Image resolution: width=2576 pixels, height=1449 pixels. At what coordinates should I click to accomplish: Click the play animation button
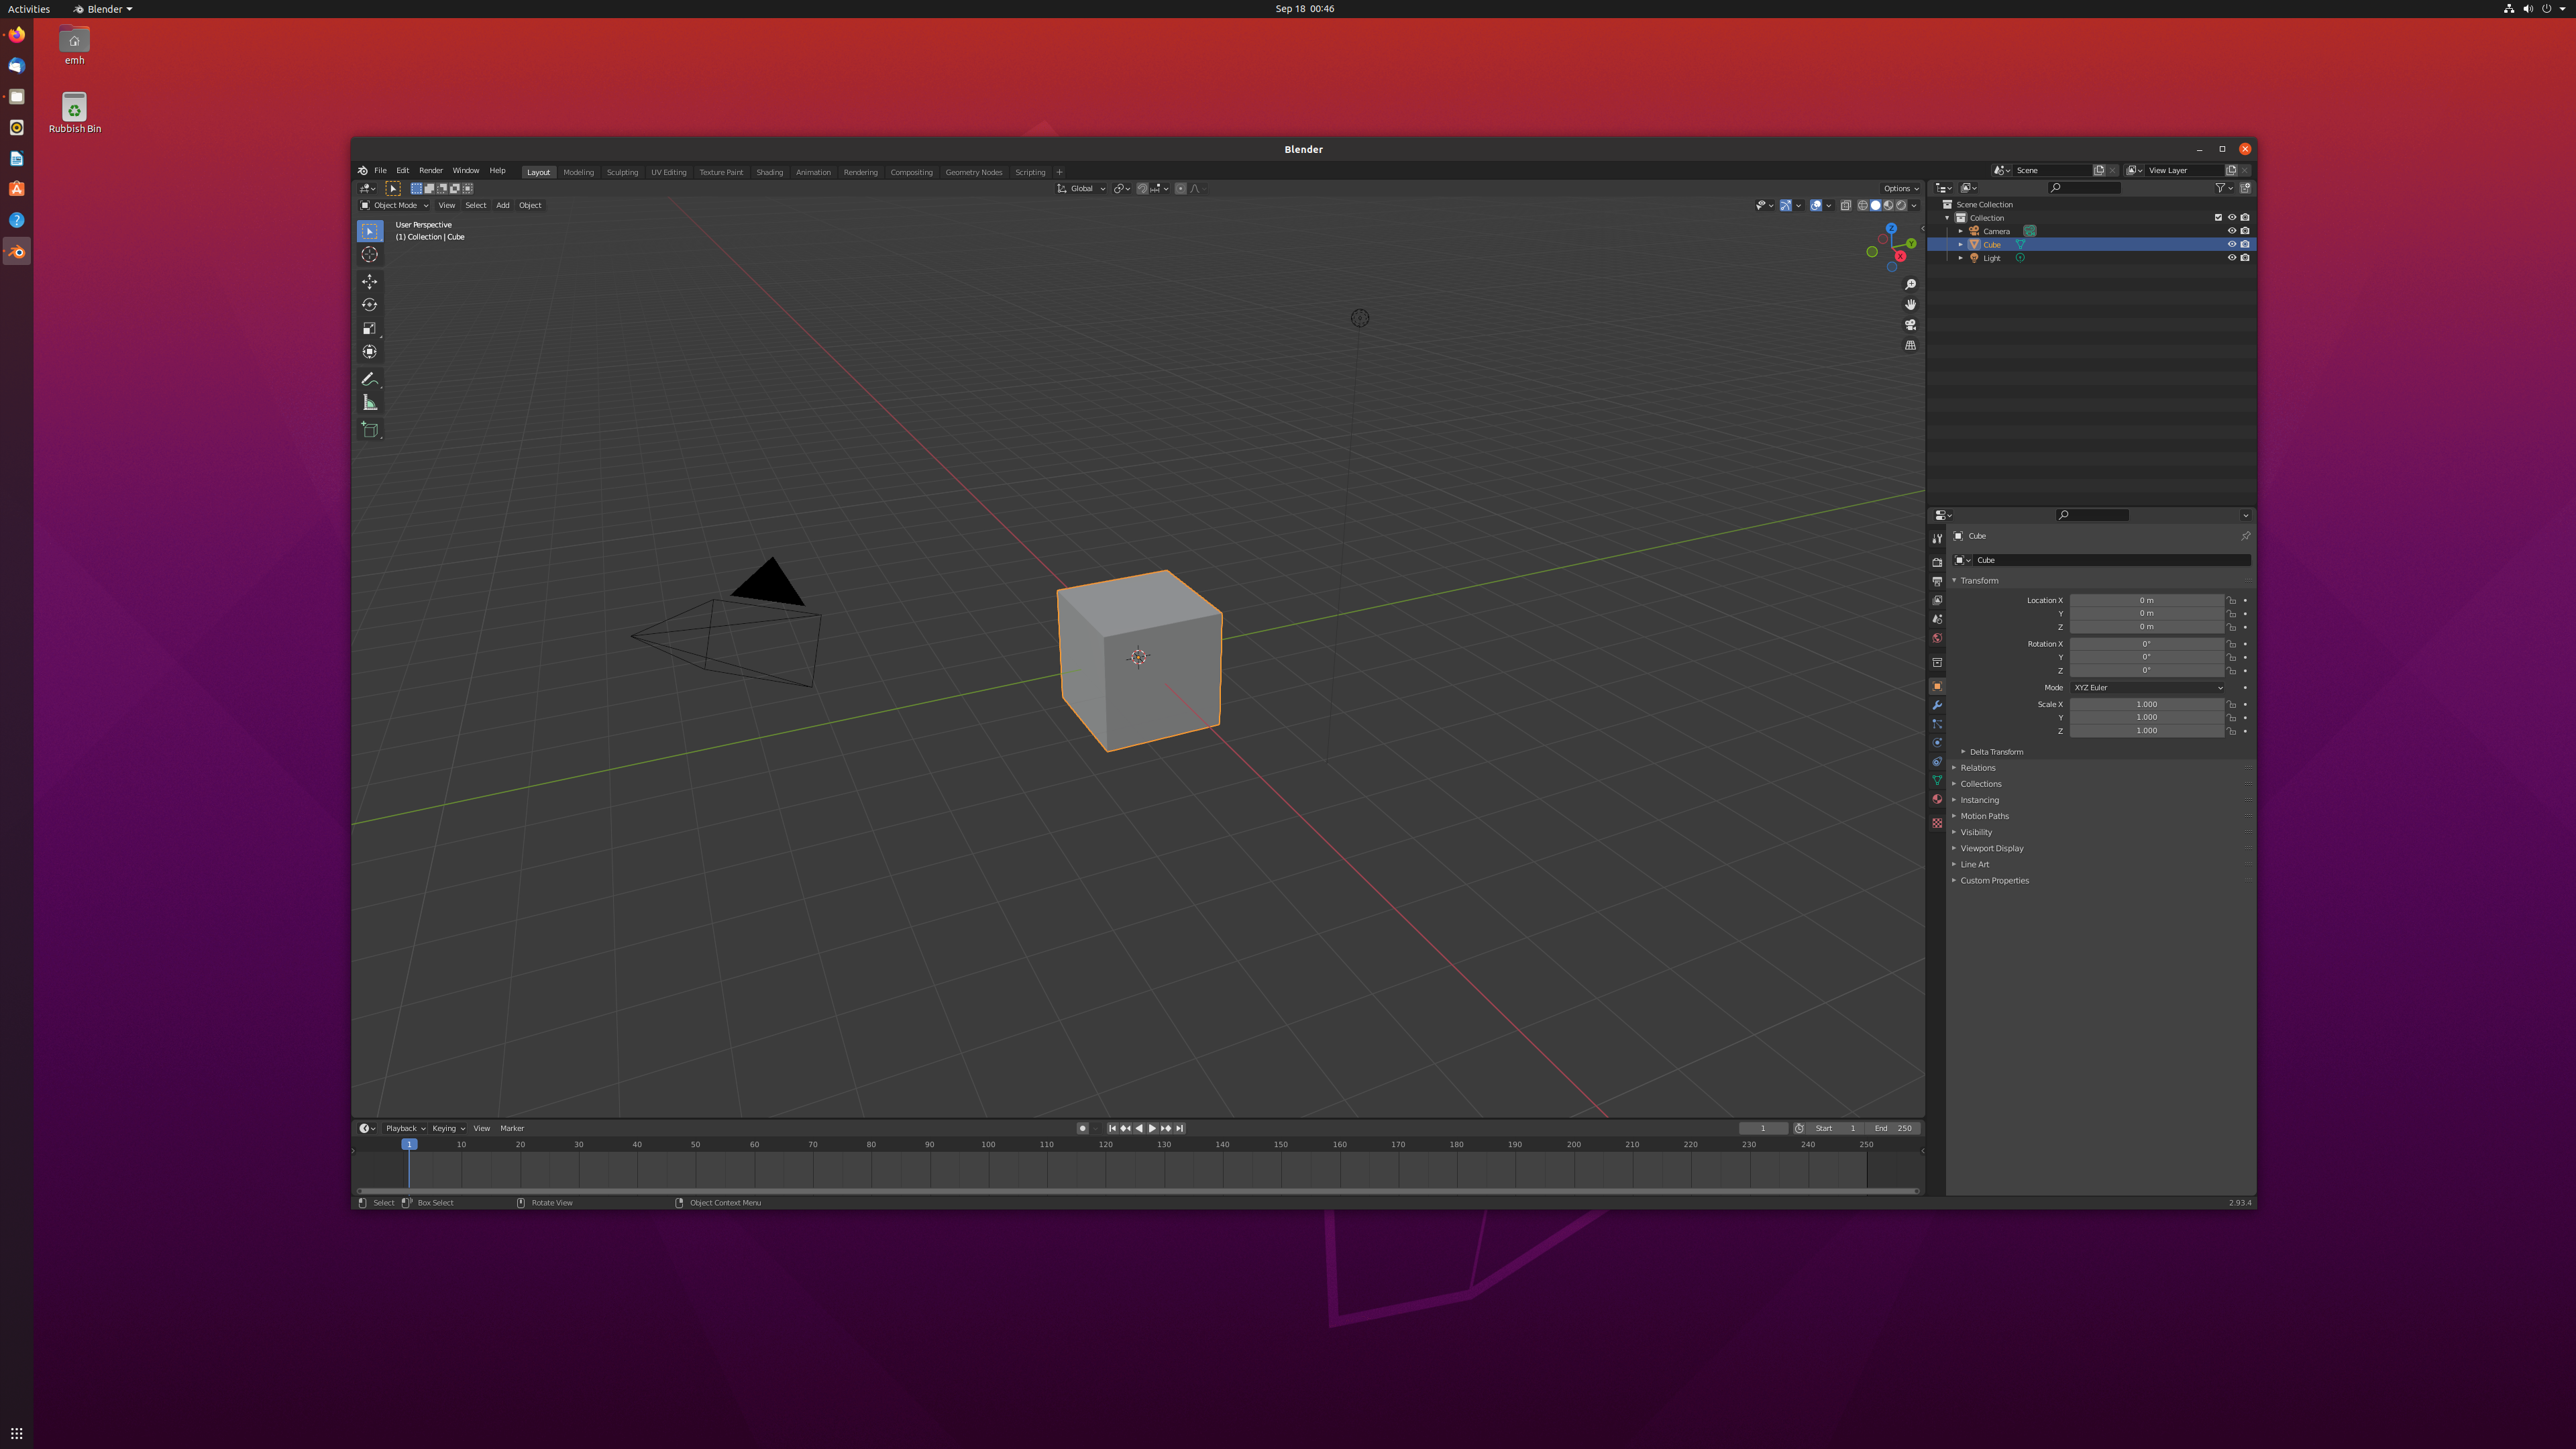(1152, 1129)
